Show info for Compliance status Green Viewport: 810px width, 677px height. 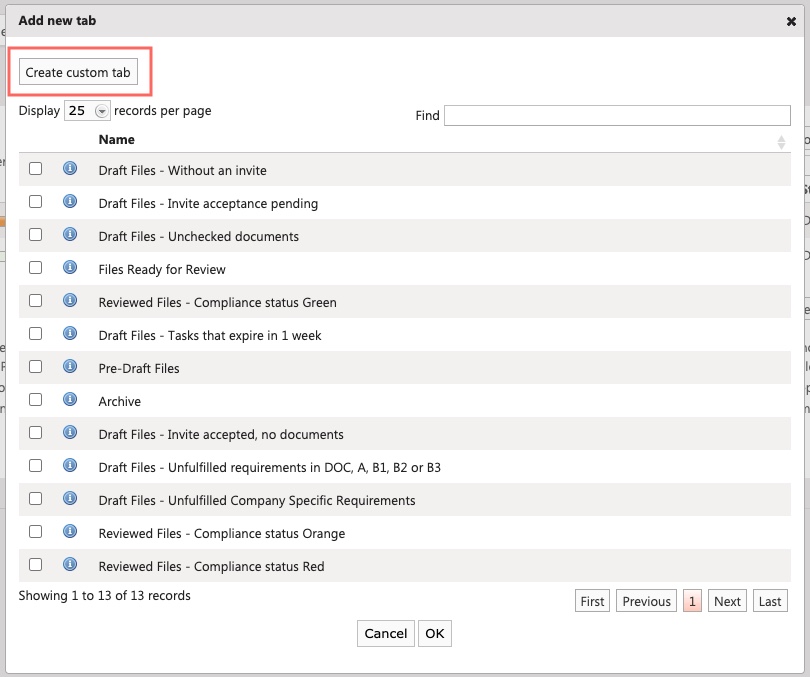click(70, 301)
